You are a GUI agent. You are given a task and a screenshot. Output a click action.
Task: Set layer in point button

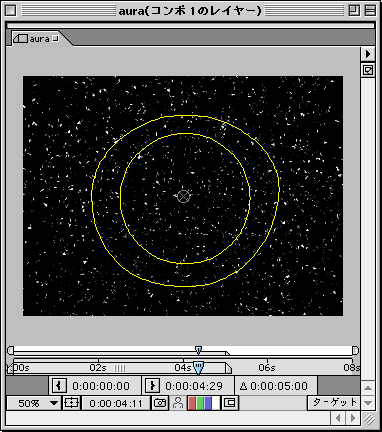coord(59,386)
